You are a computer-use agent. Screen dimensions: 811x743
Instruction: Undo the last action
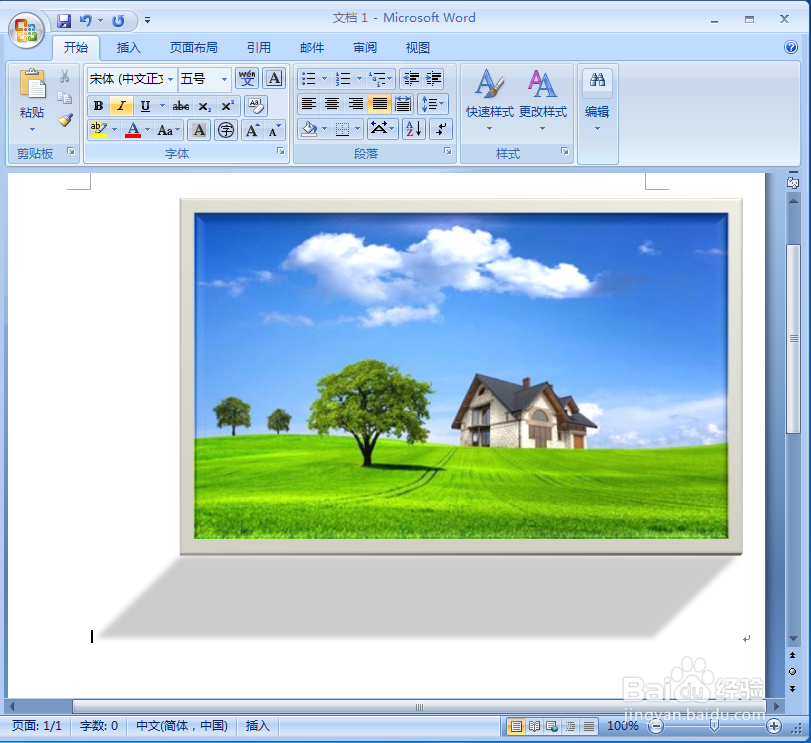[85, 21]
